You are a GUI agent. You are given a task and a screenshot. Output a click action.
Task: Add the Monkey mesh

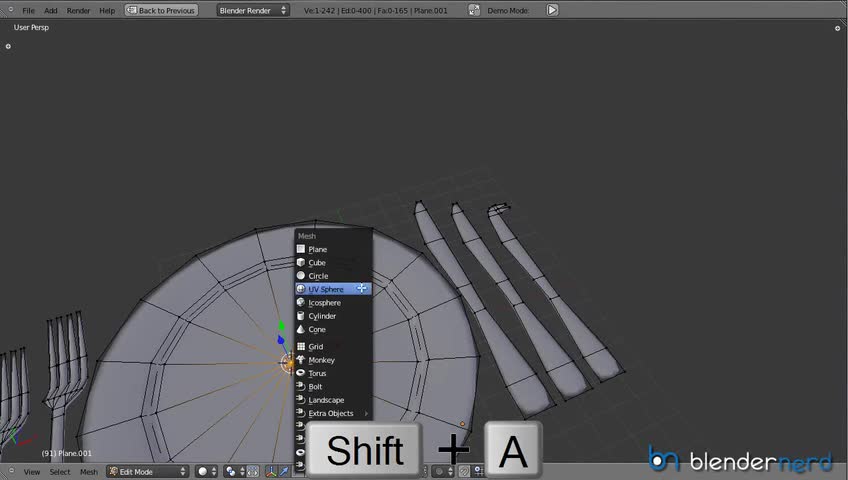[333, 360]
